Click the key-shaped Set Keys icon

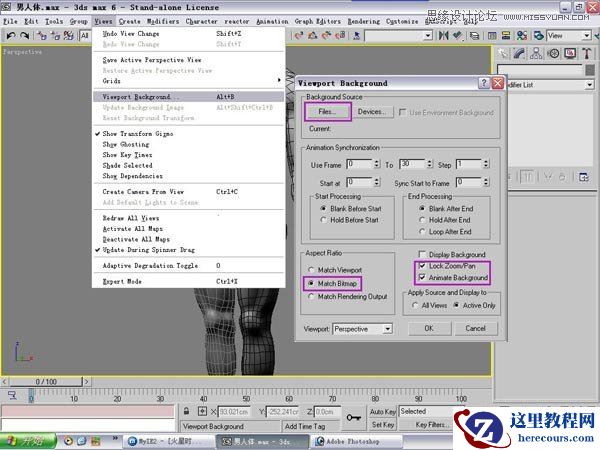pyautogui.click(x=353, y=416)
